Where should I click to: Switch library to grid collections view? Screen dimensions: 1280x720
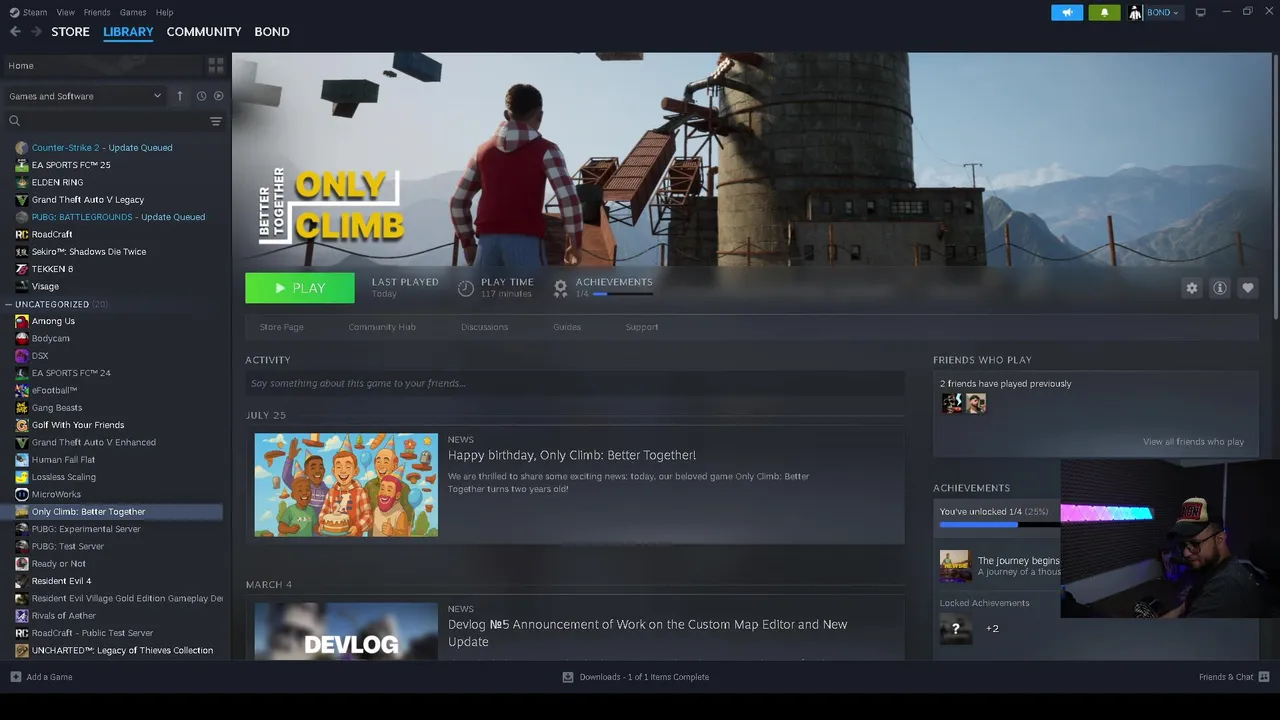[x=215, y=66]
